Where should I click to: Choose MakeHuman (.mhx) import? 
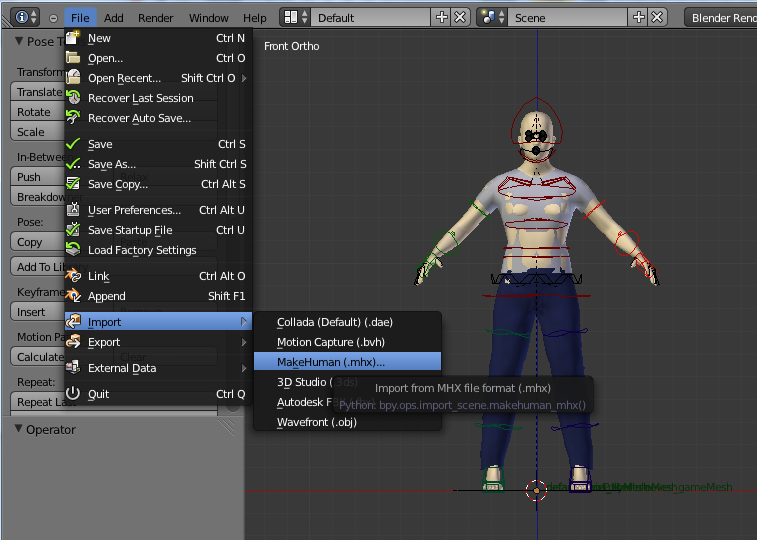click(348, 361)
